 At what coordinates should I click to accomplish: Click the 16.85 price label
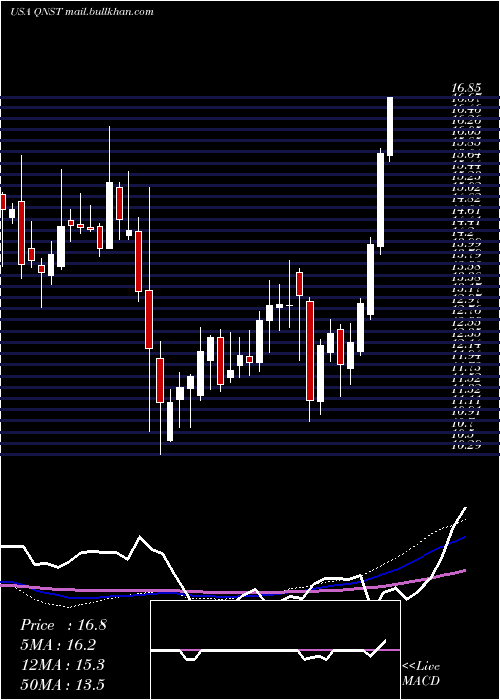click(x=465, y=89)
